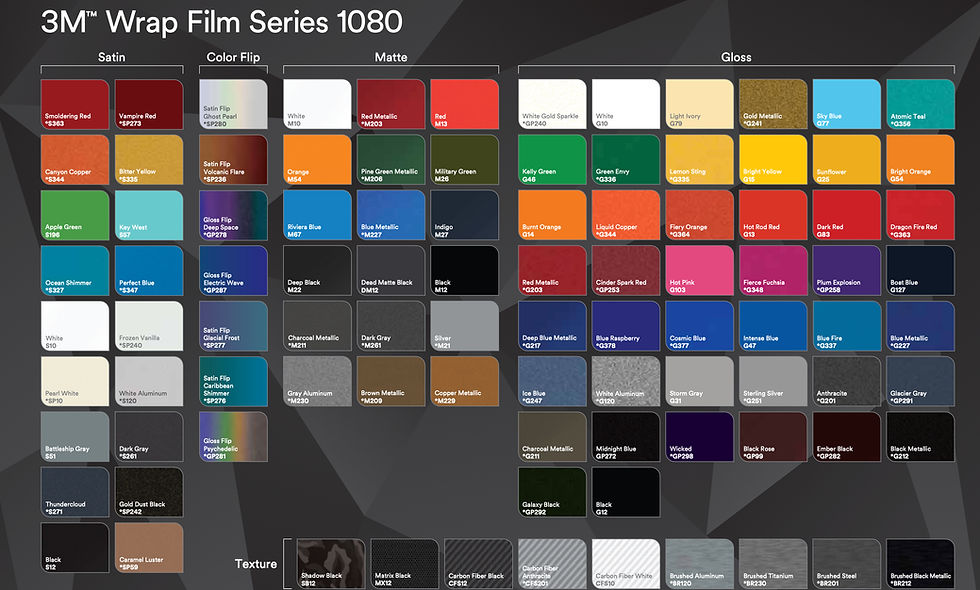Select the Gloss Flip Electric Wave swatch
980x590 pixels.
pos(233,271)
